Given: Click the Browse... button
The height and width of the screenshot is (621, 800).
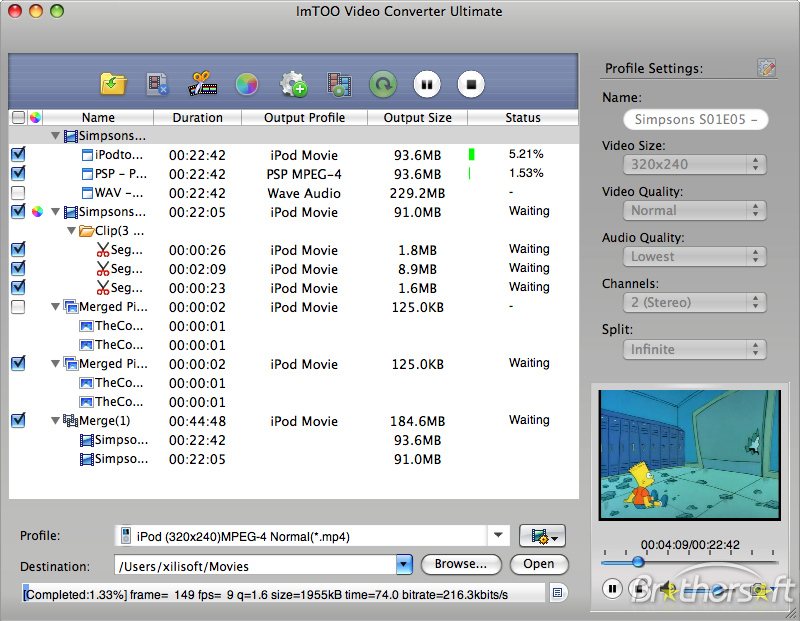Looking at the screenshot, I should [461, 564].
